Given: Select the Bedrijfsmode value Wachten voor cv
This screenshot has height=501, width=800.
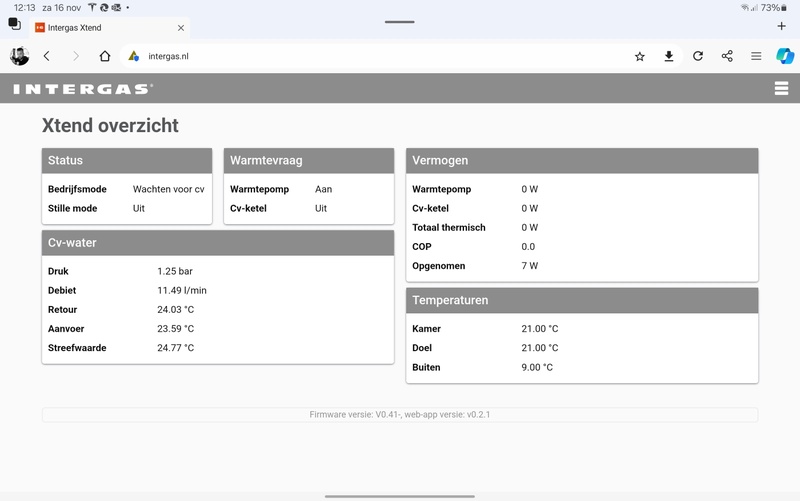Looking at the screenshot, I should 168,189.
